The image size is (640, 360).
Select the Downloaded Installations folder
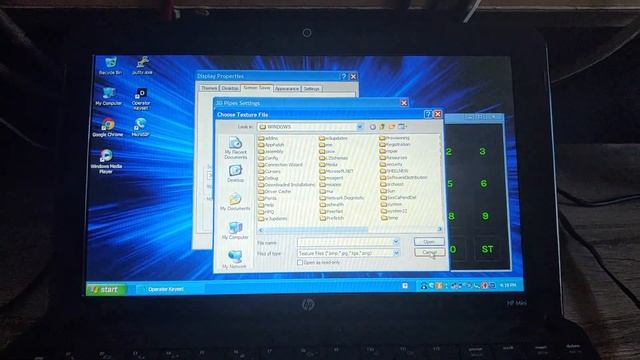[287, 185]
